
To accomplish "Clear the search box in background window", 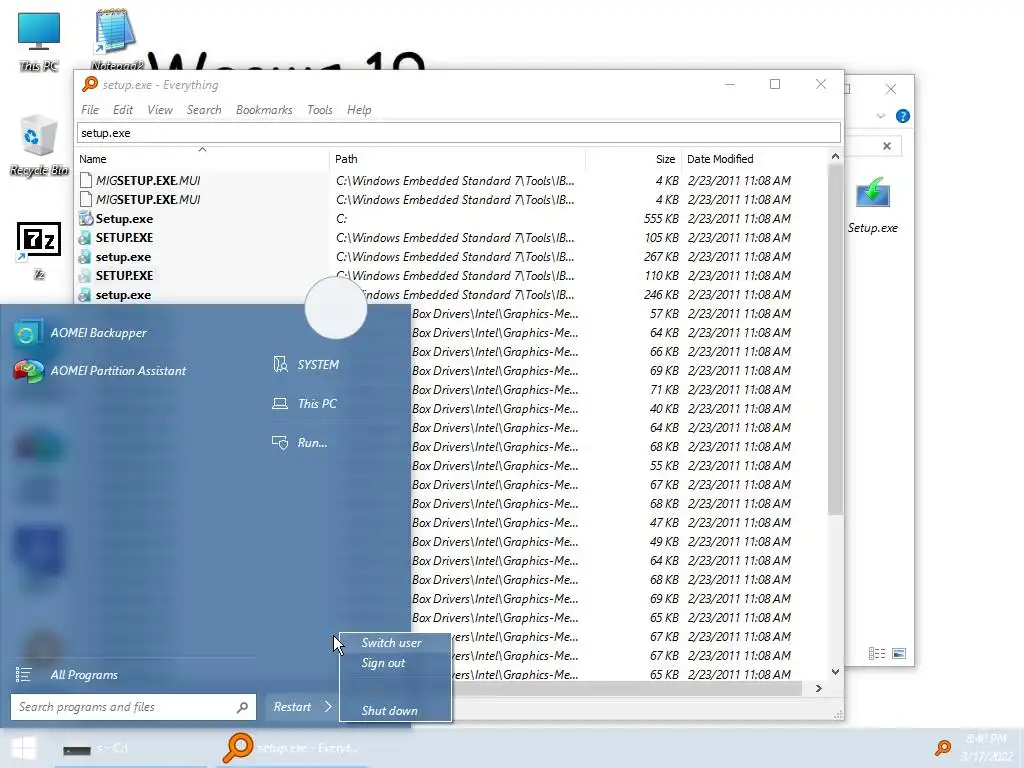I will click(887, 146).
